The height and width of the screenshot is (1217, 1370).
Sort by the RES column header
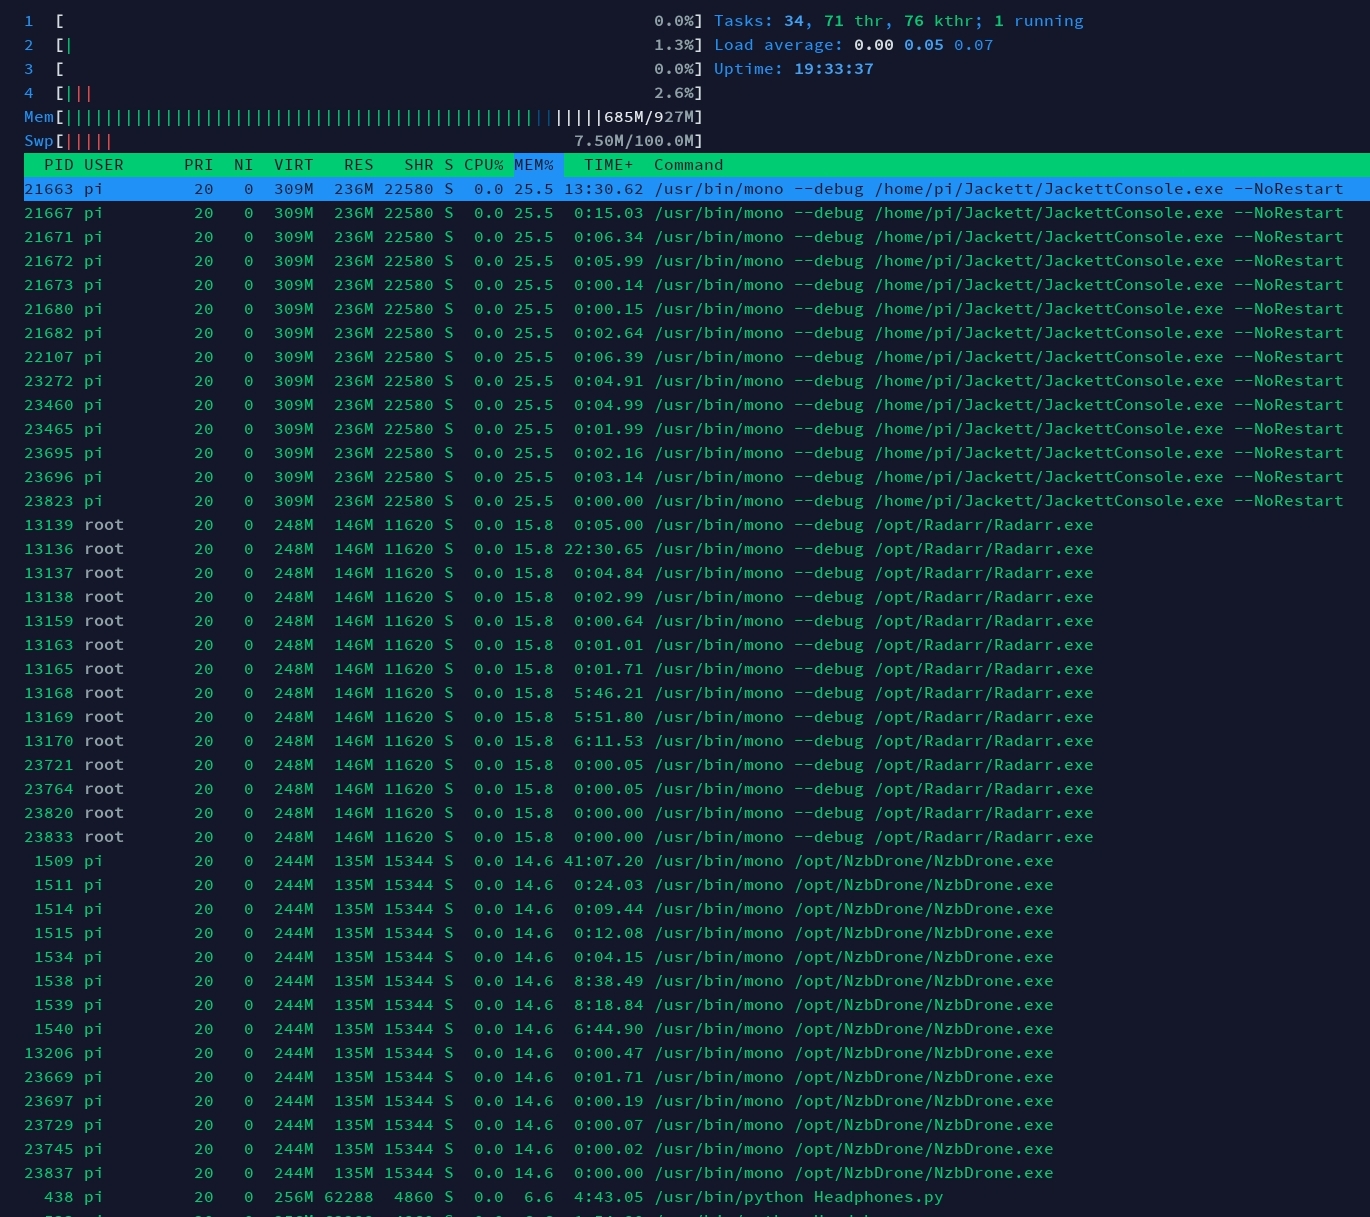pos(359,165)
